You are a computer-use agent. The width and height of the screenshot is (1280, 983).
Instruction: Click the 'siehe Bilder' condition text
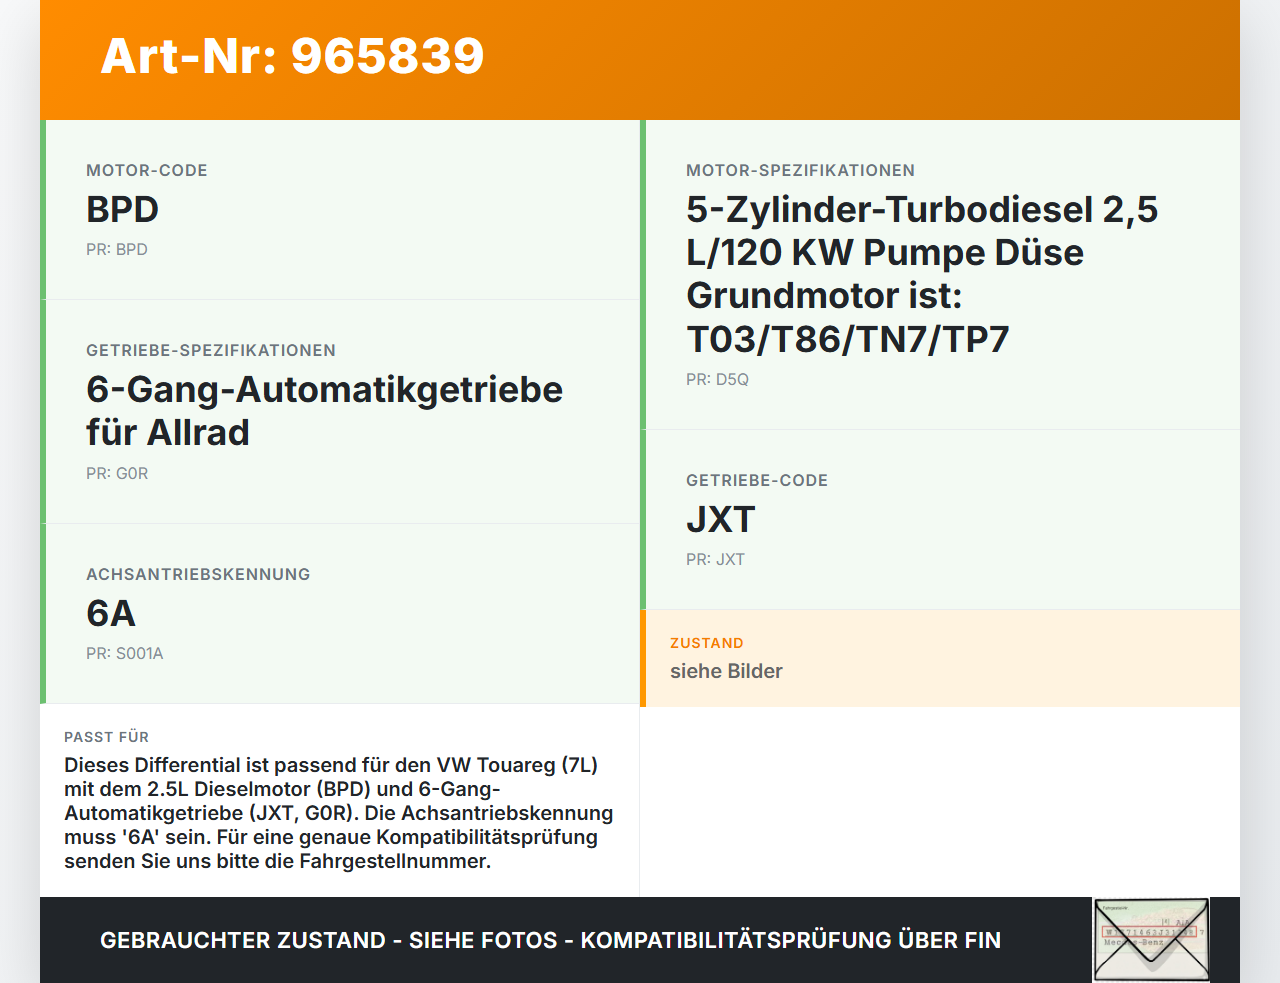click(x=726, y=672)
